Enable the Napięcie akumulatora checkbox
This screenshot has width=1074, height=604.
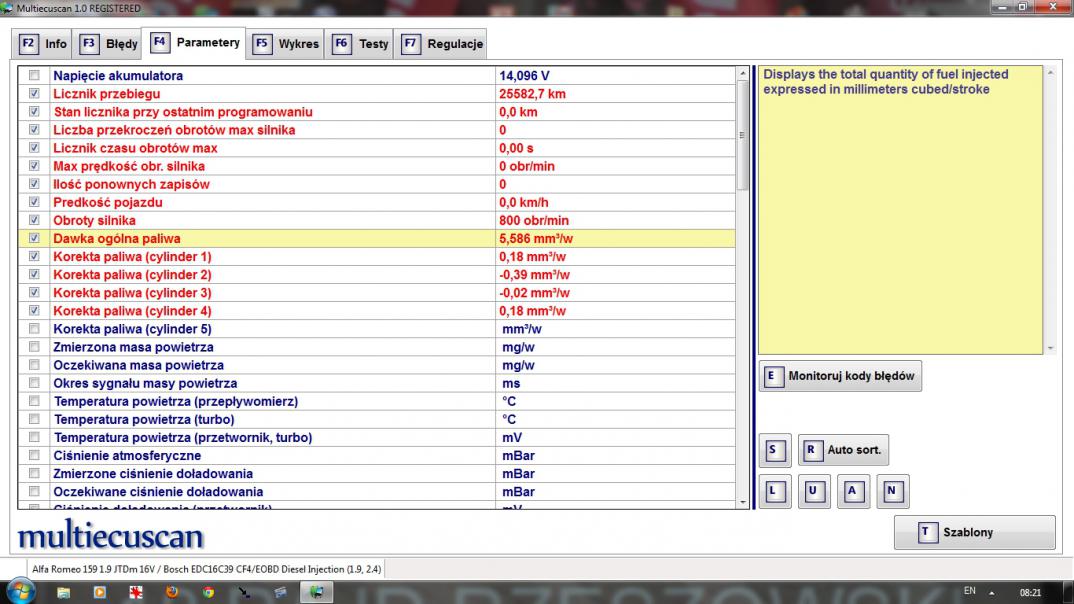point(35,76)
